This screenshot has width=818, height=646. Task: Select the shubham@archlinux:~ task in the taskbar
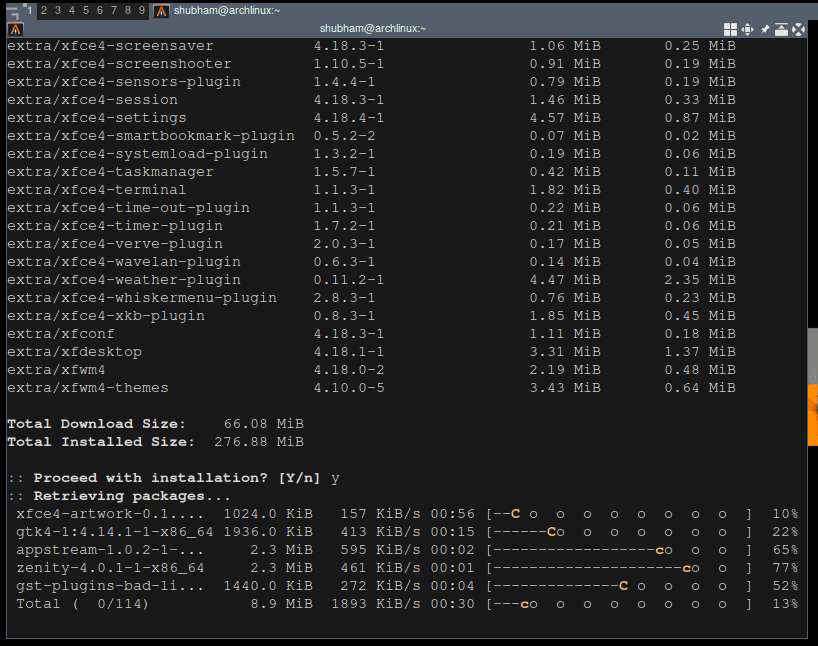point(227,10)
